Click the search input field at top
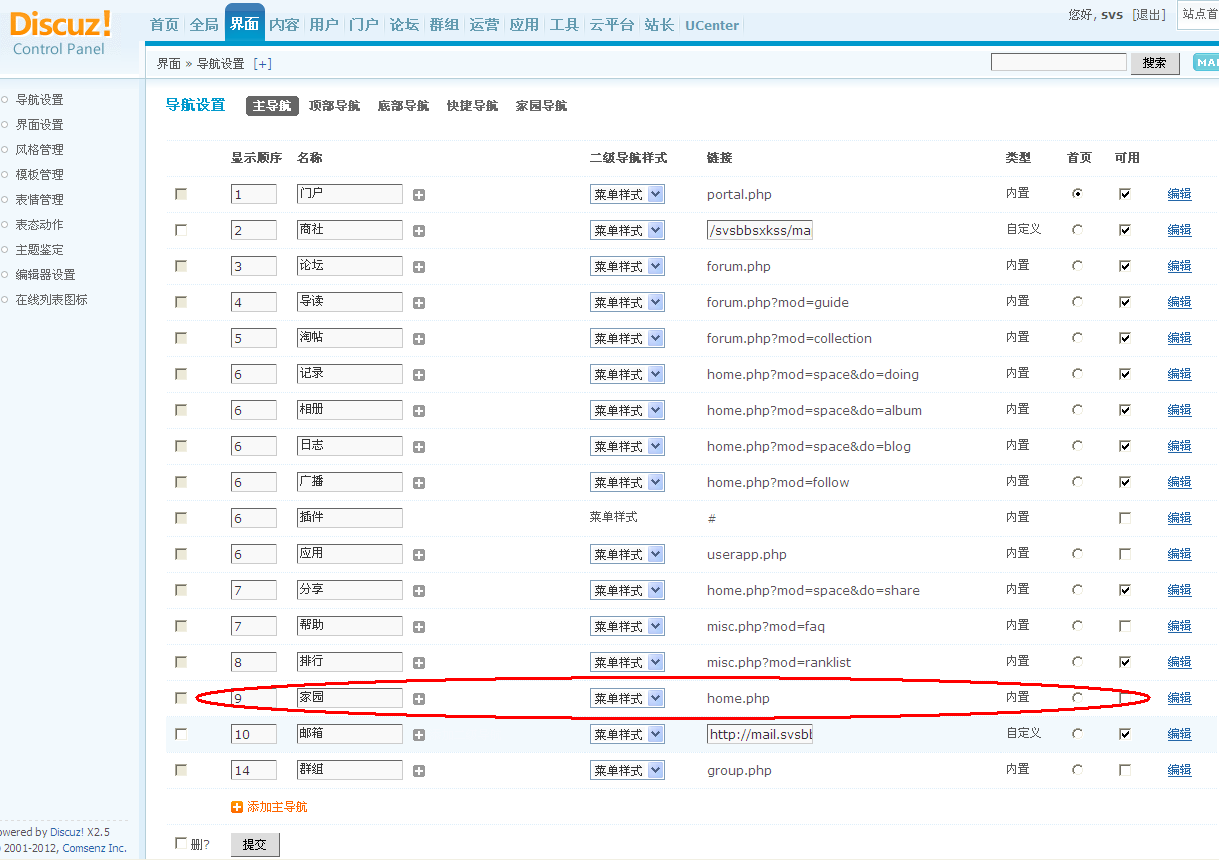This screenshot has width=1219, height=861. (x=1059, y=62)
